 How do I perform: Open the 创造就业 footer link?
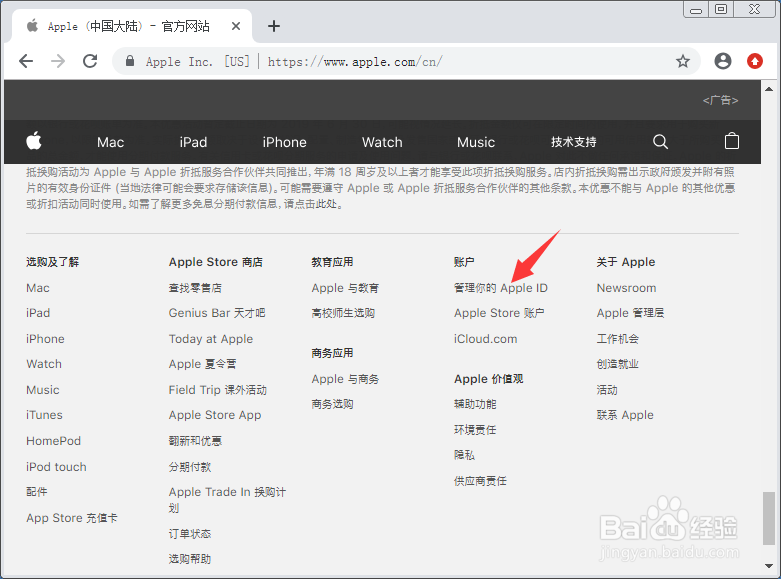618,364
